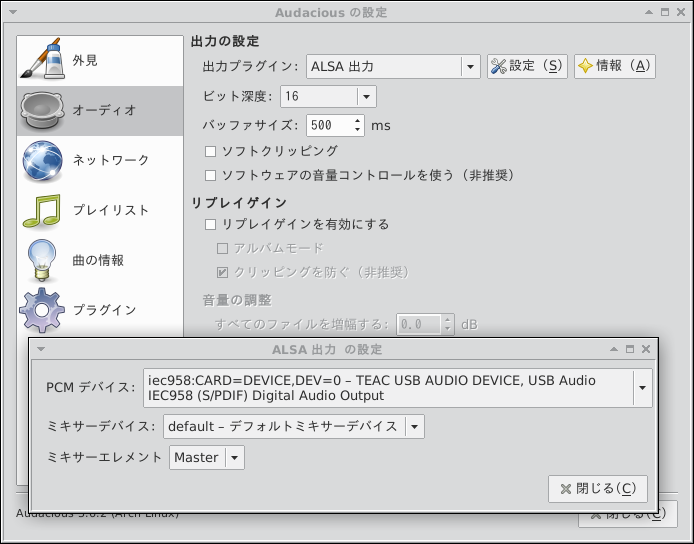This screenshot has width=694, height=544.
Task: Select the オーディオ speaker icon in sidebar
Action: (42, 111)
